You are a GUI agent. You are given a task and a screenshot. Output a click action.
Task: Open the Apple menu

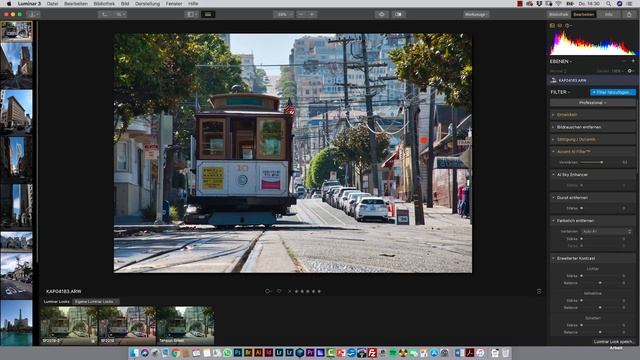click(9, 4)
